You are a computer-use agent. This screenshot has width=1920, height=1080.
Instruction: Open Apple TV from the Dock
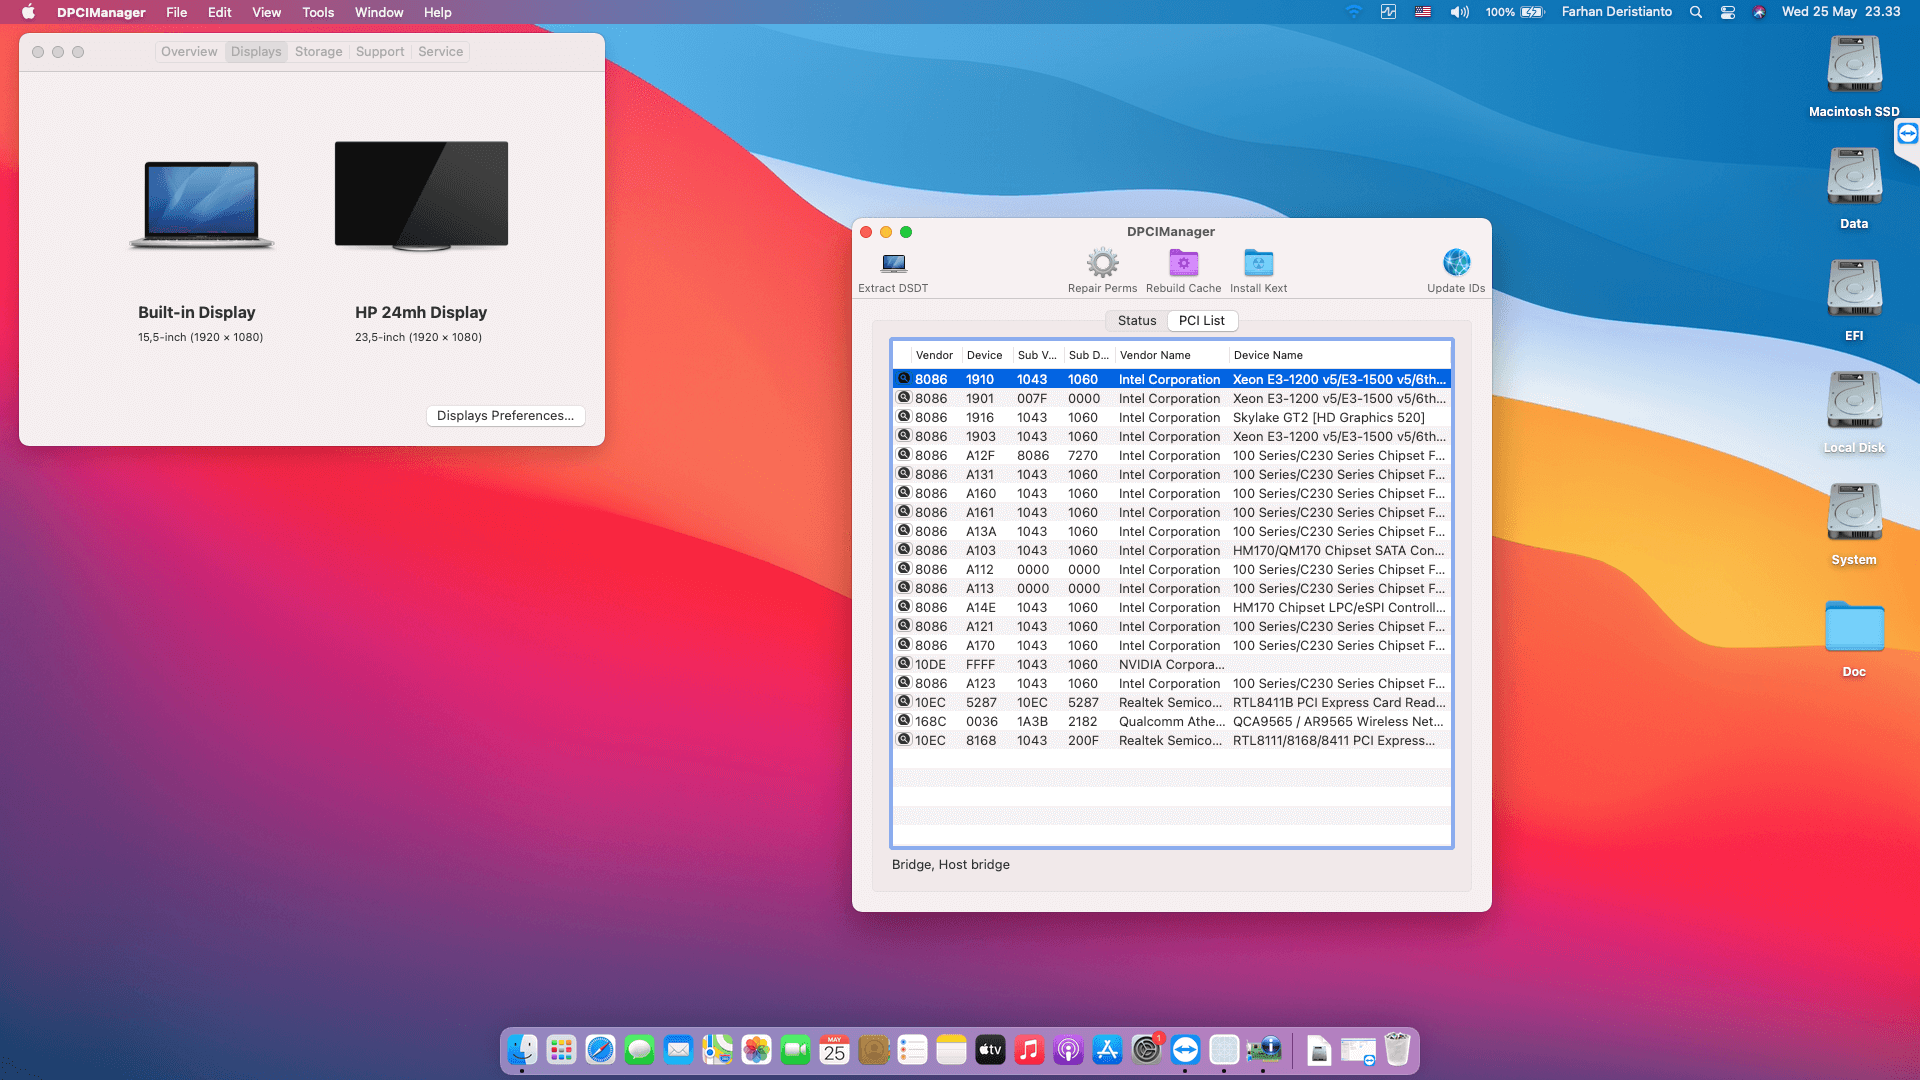(x=990, y=1050)
